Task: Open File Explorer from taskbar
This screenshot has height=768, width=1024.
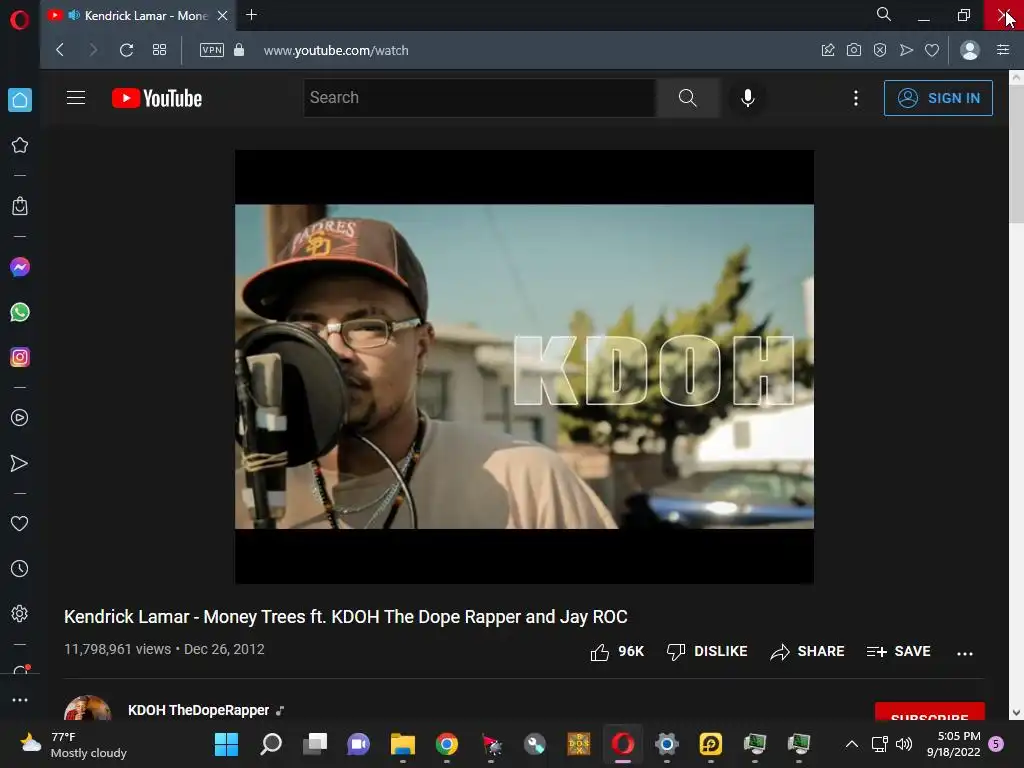Action: point(403,744)
